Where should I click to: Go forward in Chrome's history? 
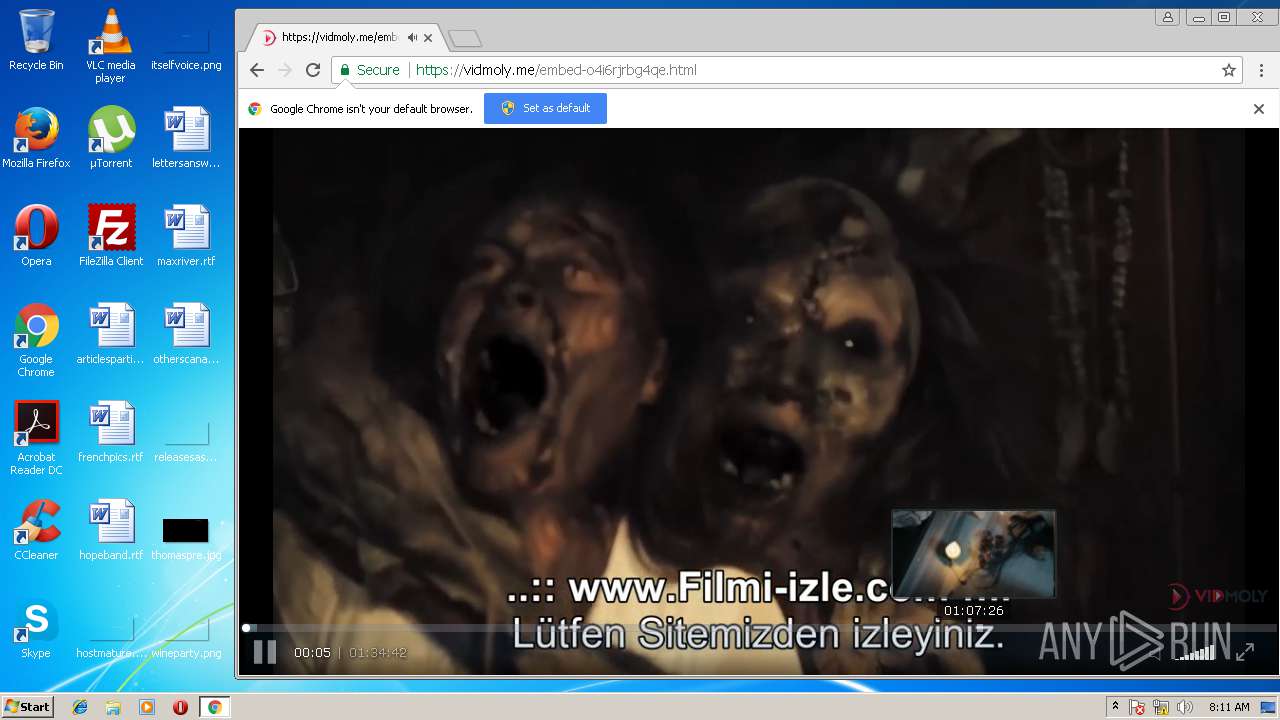[285, 70]
